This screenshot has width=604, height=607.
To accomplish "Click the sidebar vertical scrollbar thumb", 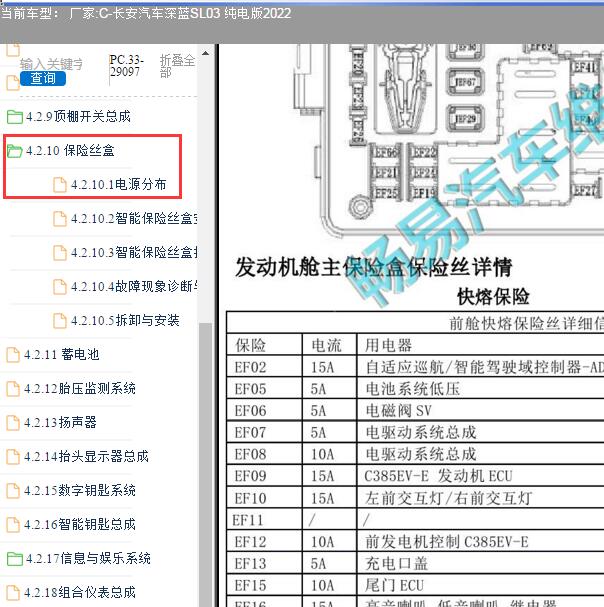I will pyautogui.click(x=206, y=464).
